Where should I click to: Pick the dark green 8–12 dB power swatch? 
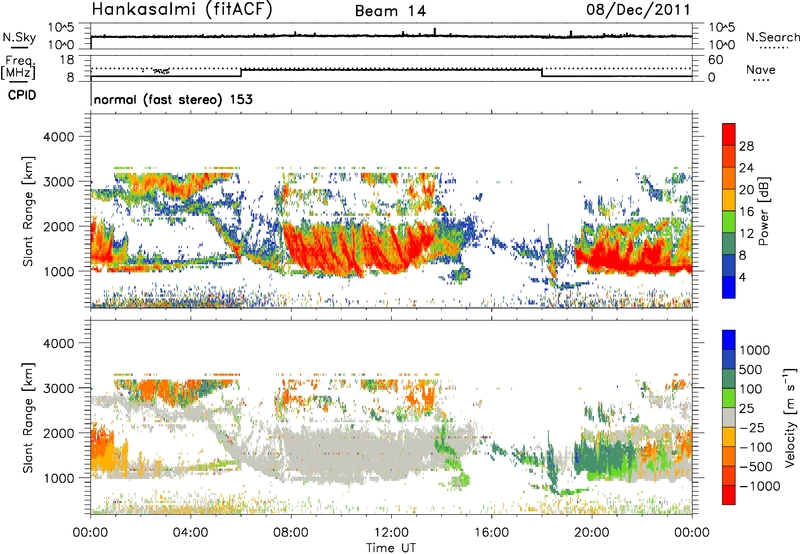(729, 244)
